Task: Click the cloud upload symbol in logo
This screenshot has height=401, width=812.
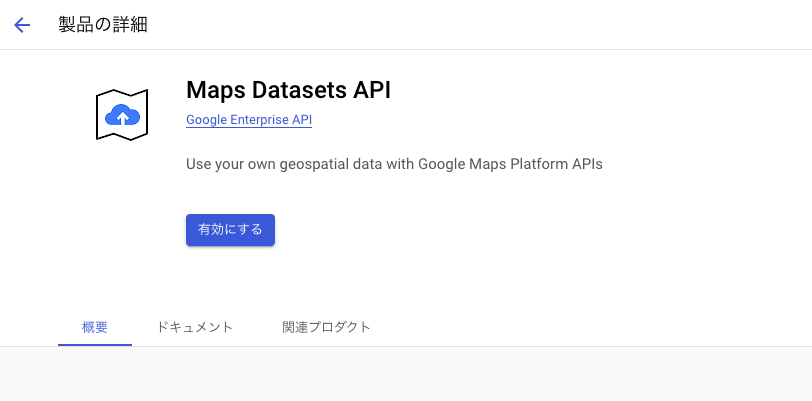Action: [x=122, y=115]
